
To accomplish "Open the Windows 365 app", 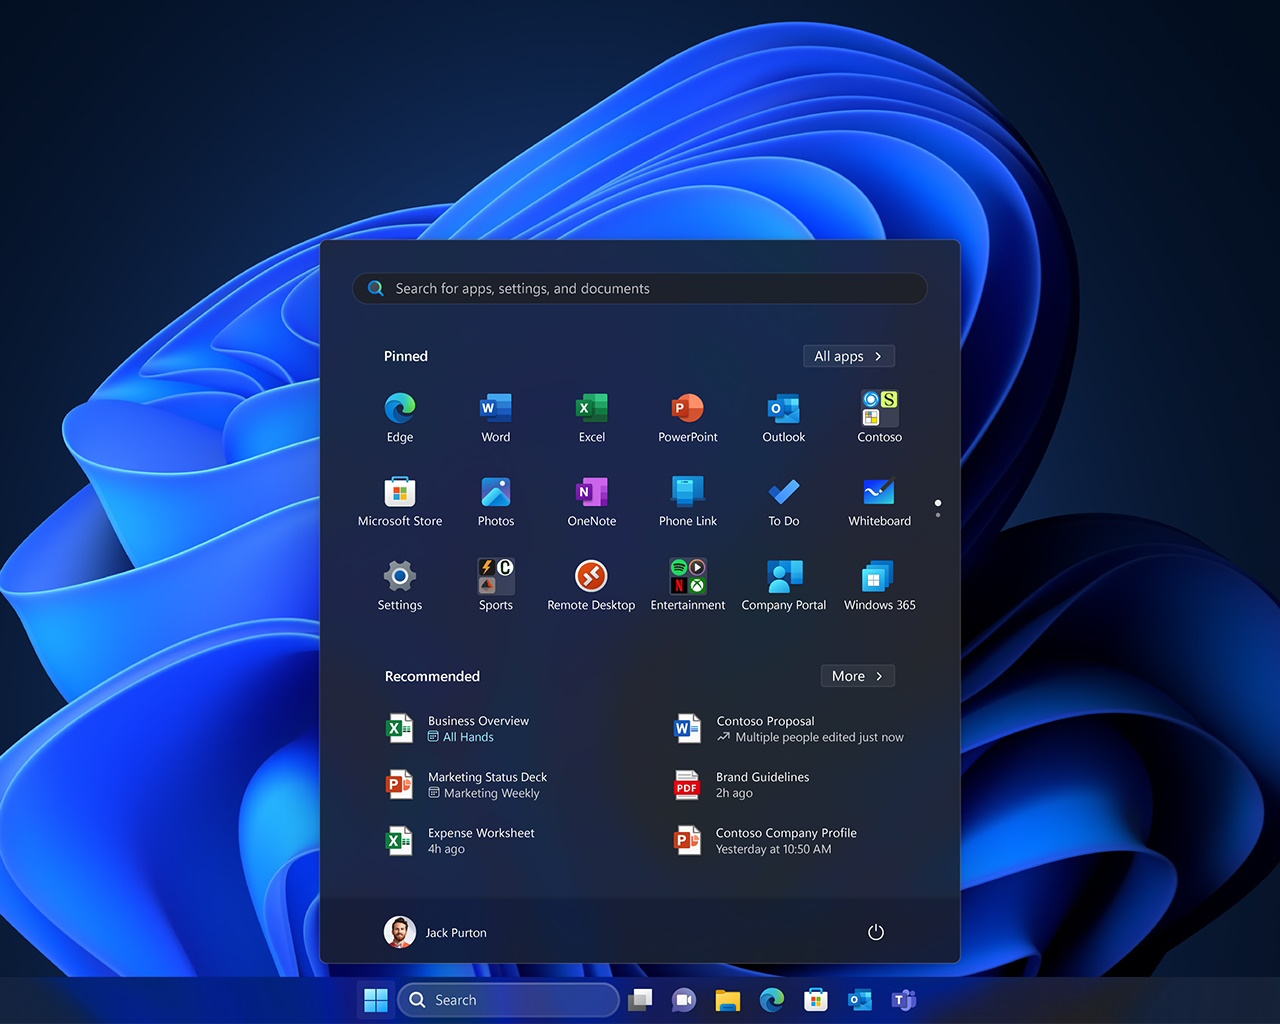I will pos(880,585).
